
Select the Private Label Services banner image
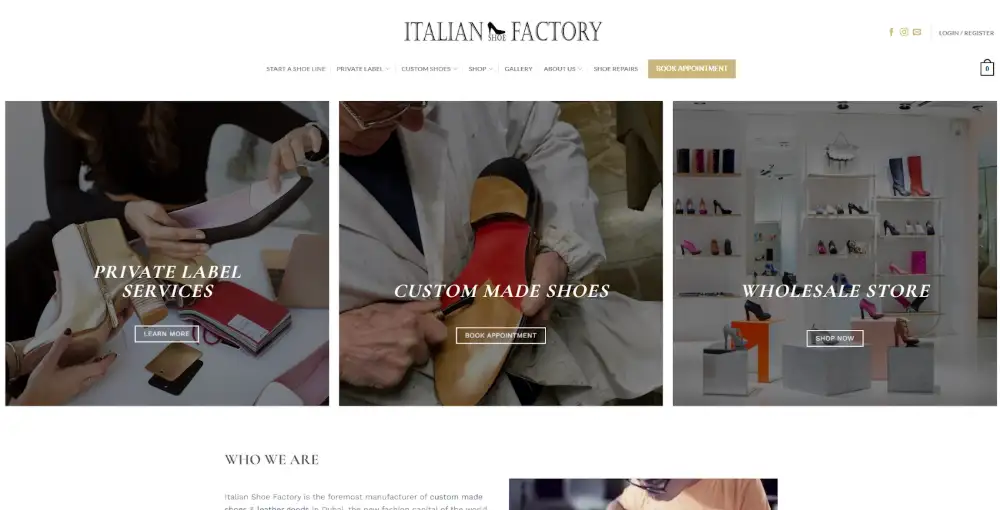[167, 253]
